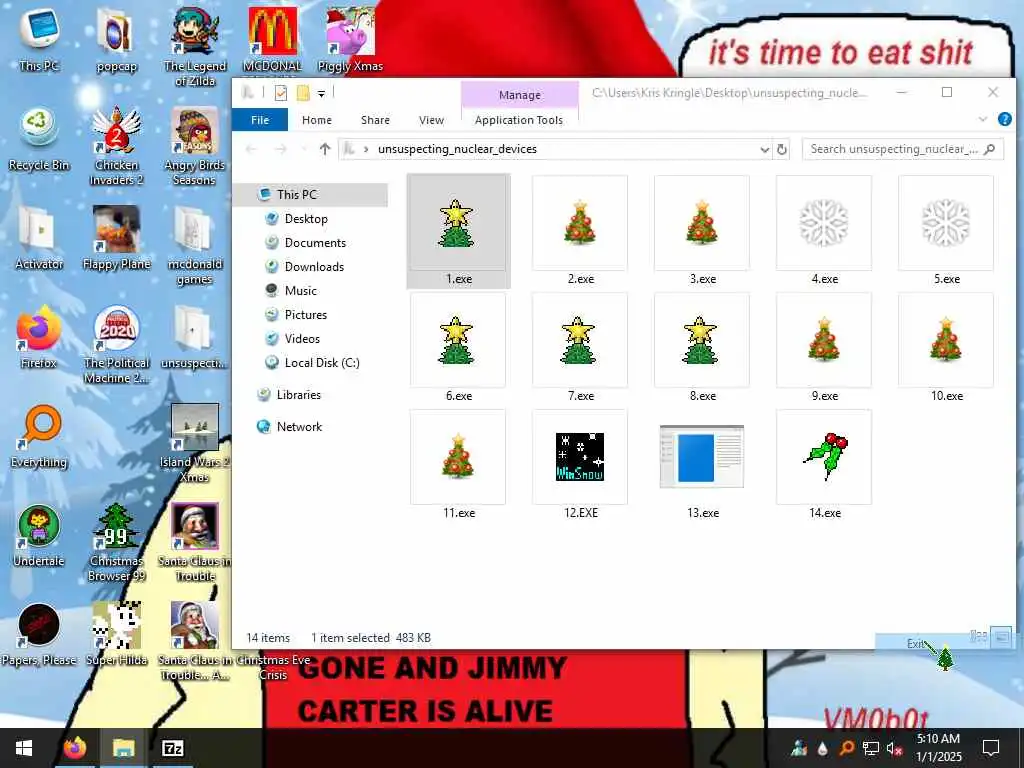This screenshot has height=768, width=1024.
Task: Open Videos in the navigation pane
Action: (302, 339)
